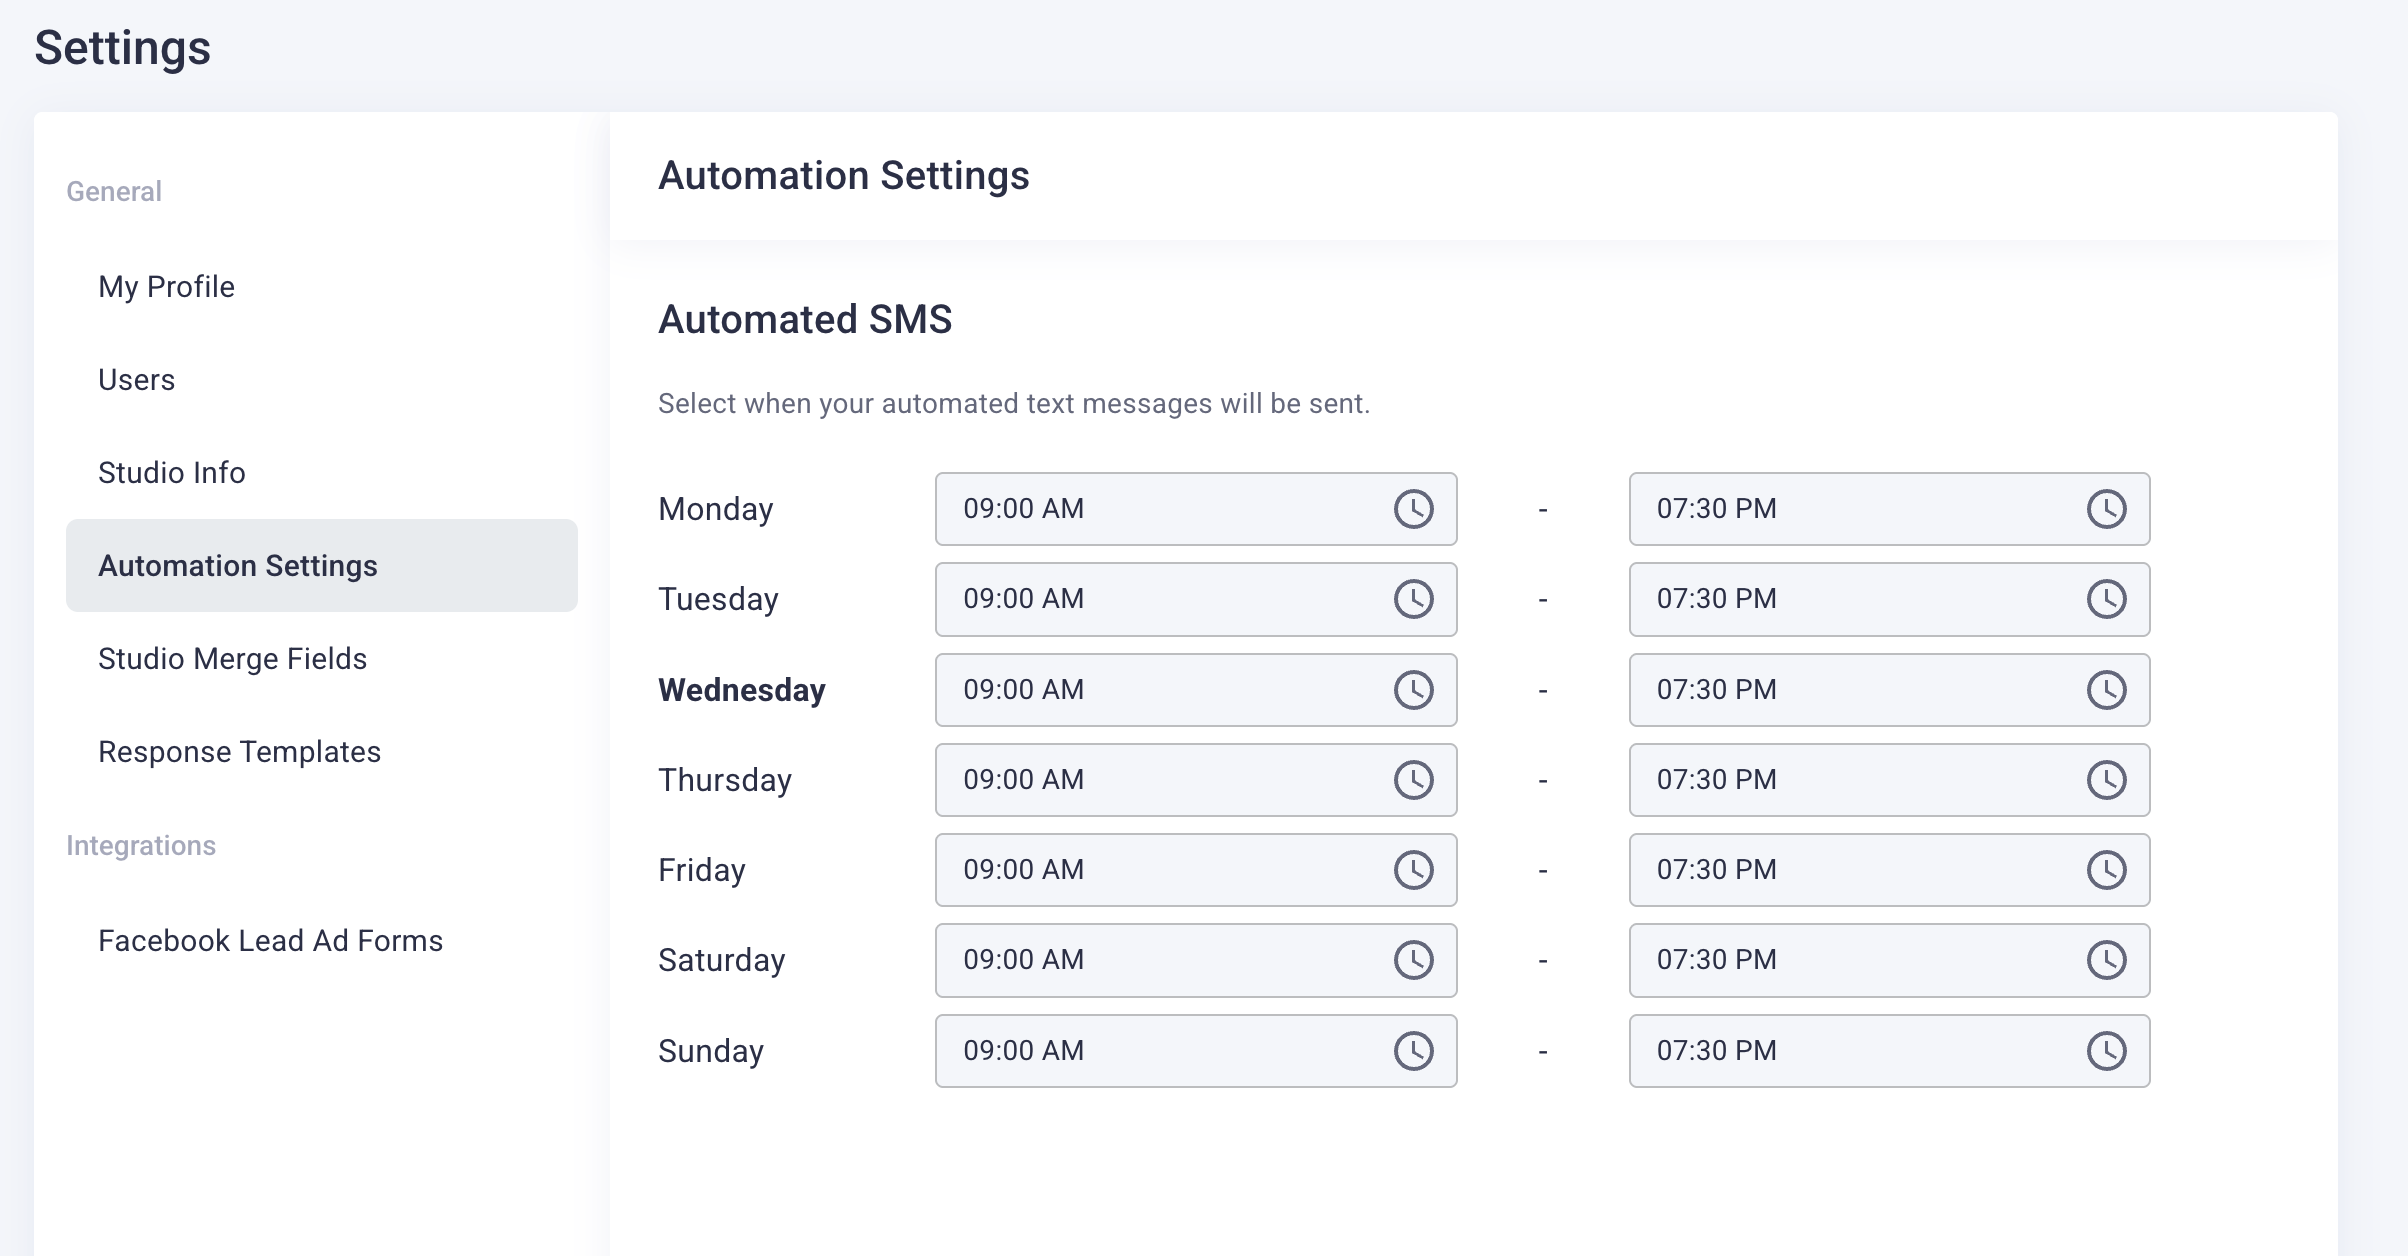Open Tuesday end time clock picker
Viewport: 2408px width, 1256px height.
[x=2106, y=599]
